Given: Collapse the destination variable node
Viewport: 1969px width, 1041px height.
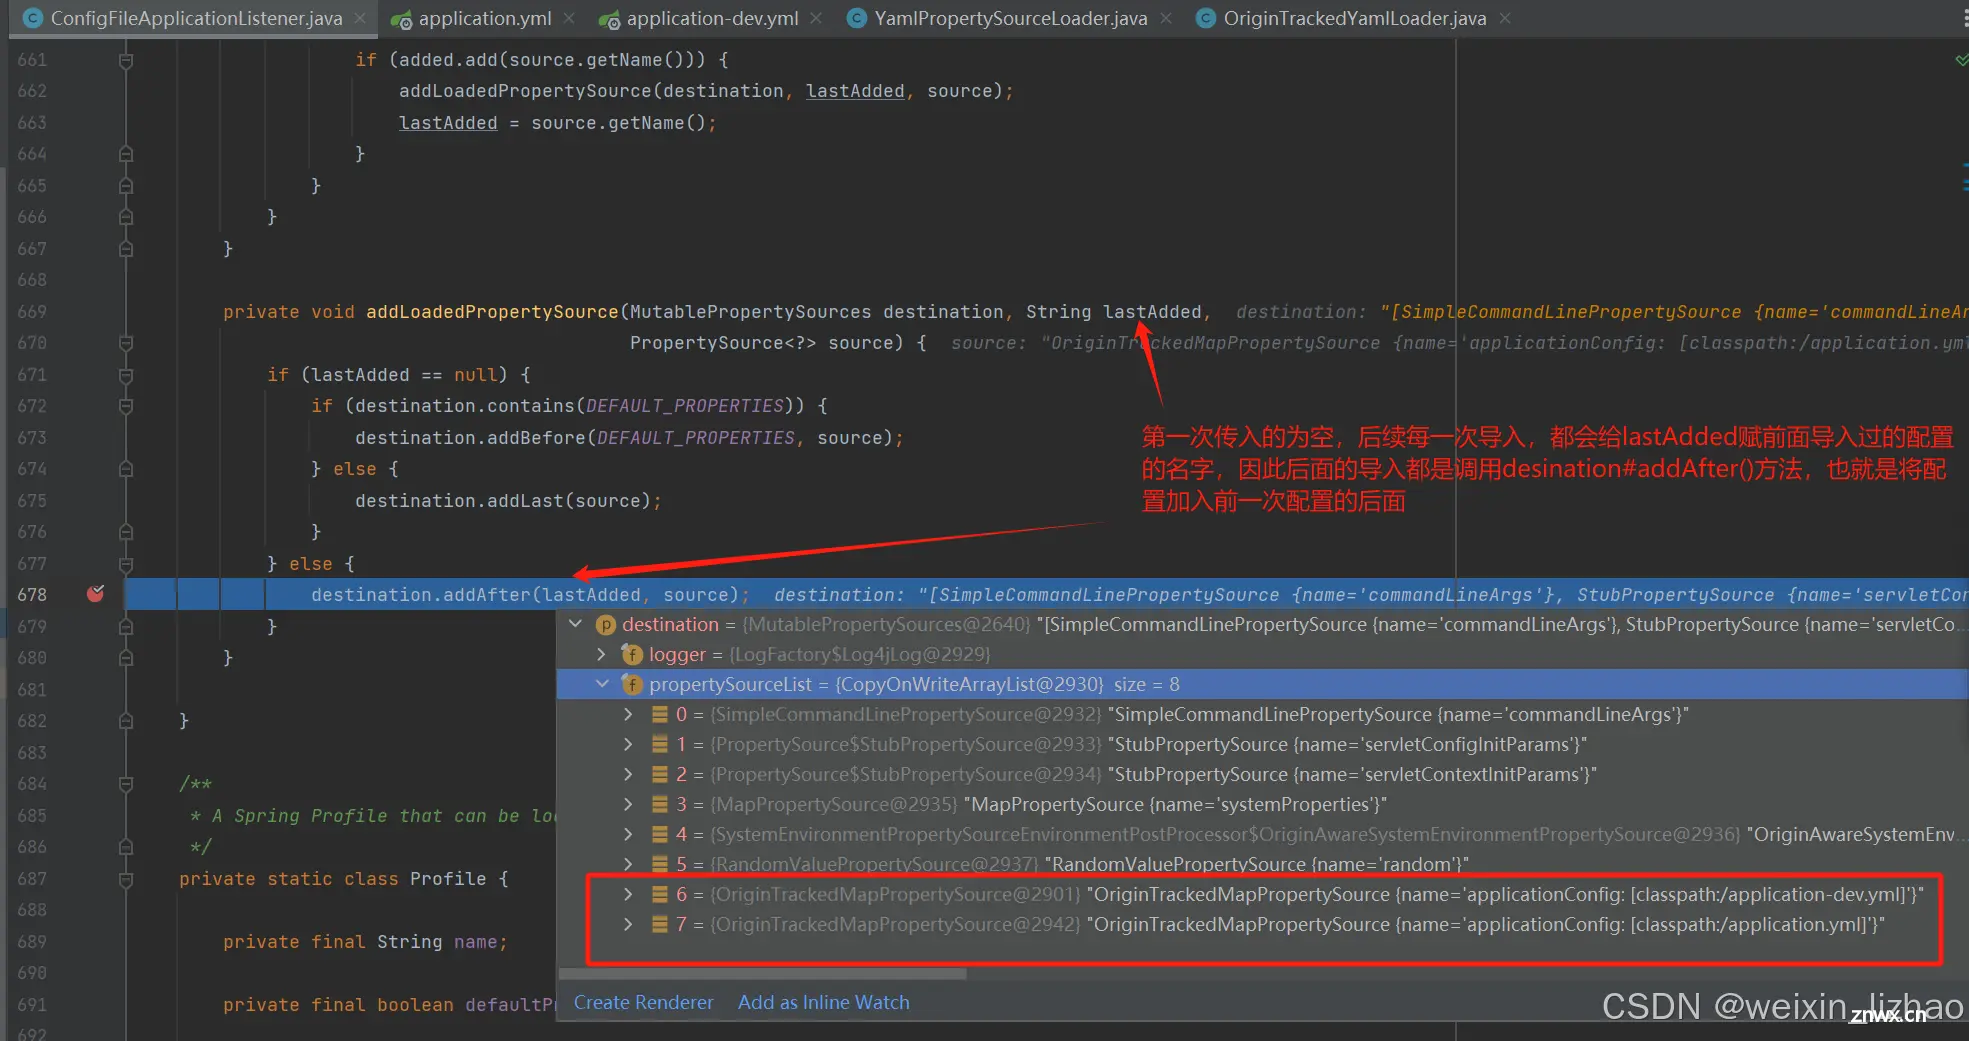Looking at the screenshot, I should [575, 624].
